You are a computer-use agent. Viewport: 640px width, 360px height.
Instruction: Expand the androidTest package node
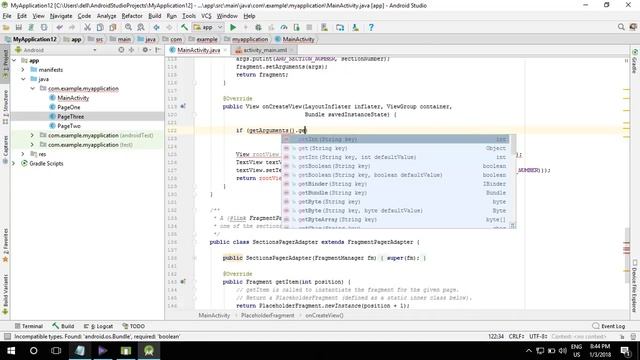click(32, 135)
